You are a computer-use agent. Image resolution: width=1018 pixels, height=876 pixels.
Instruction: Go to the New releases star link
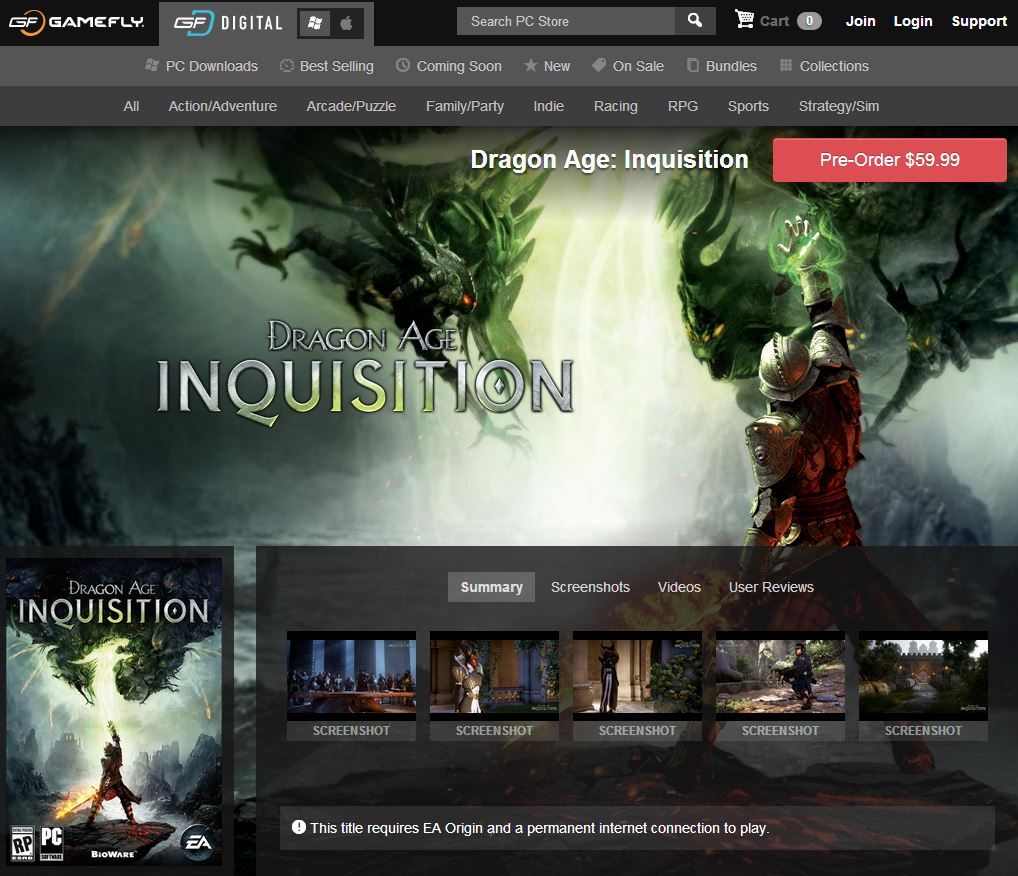[546, 66]
